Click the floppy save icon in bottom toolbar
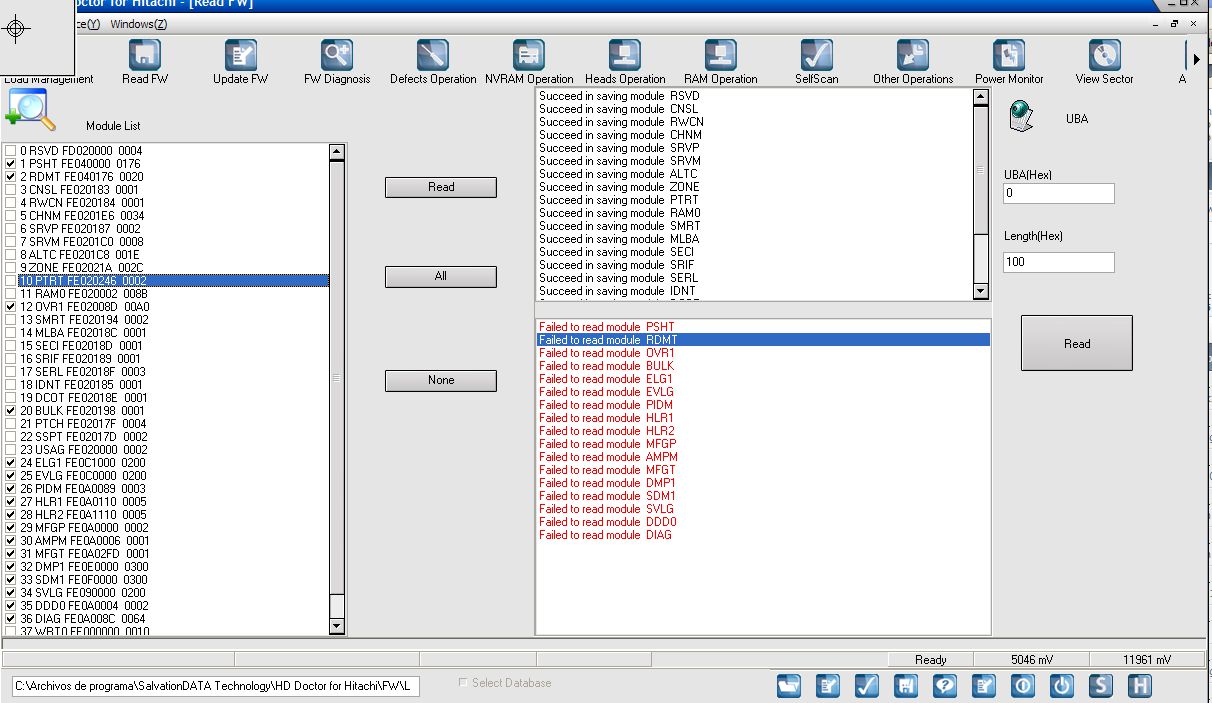Image resolution: width=1212 pixels, height=703 pixels. [x=906, y=686]
